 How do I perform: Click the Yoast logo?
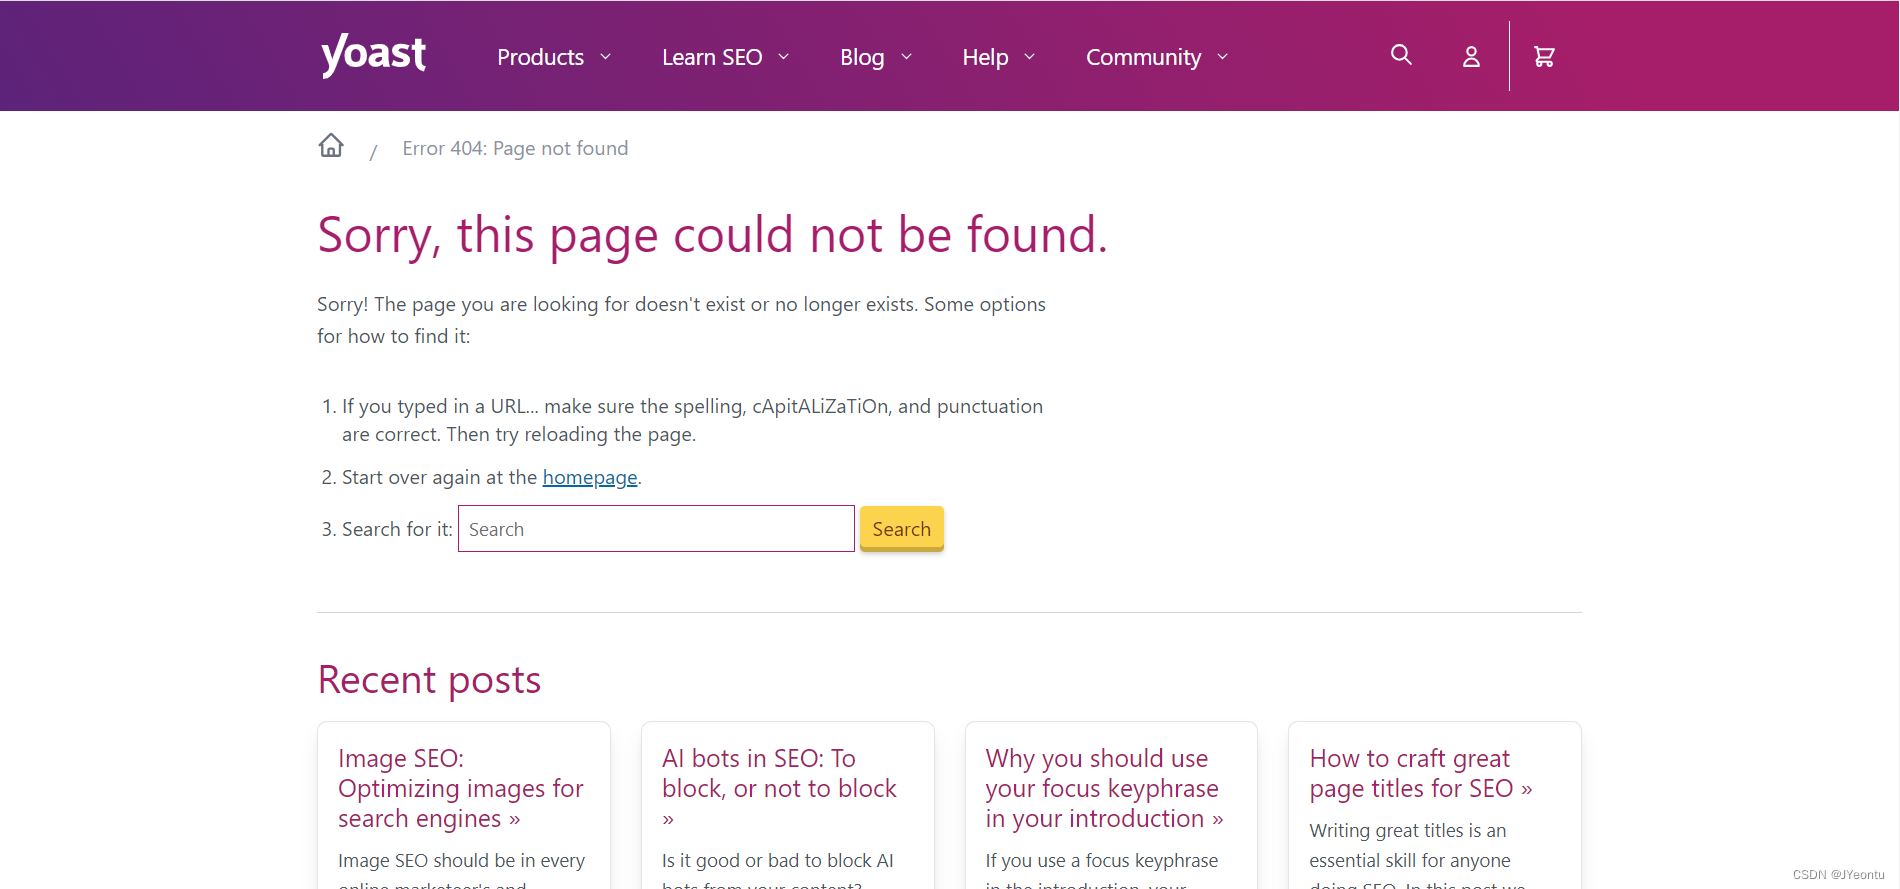373,55
